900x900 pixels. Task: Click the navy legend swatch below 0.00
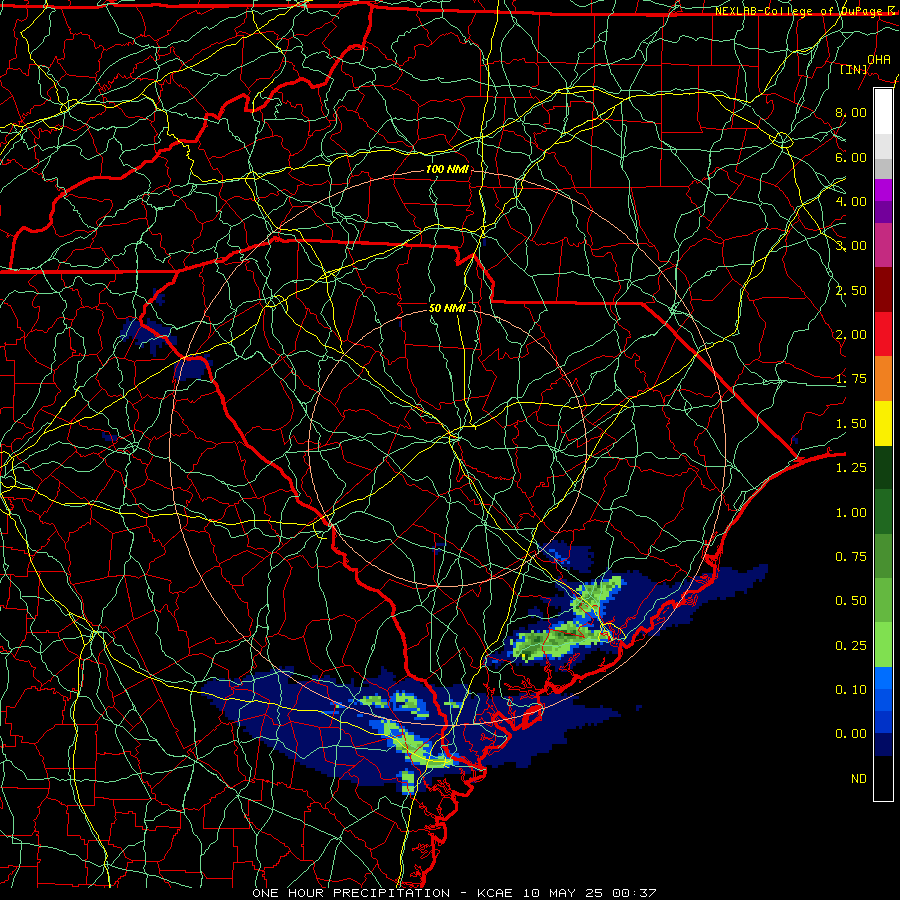pos(883,746)
